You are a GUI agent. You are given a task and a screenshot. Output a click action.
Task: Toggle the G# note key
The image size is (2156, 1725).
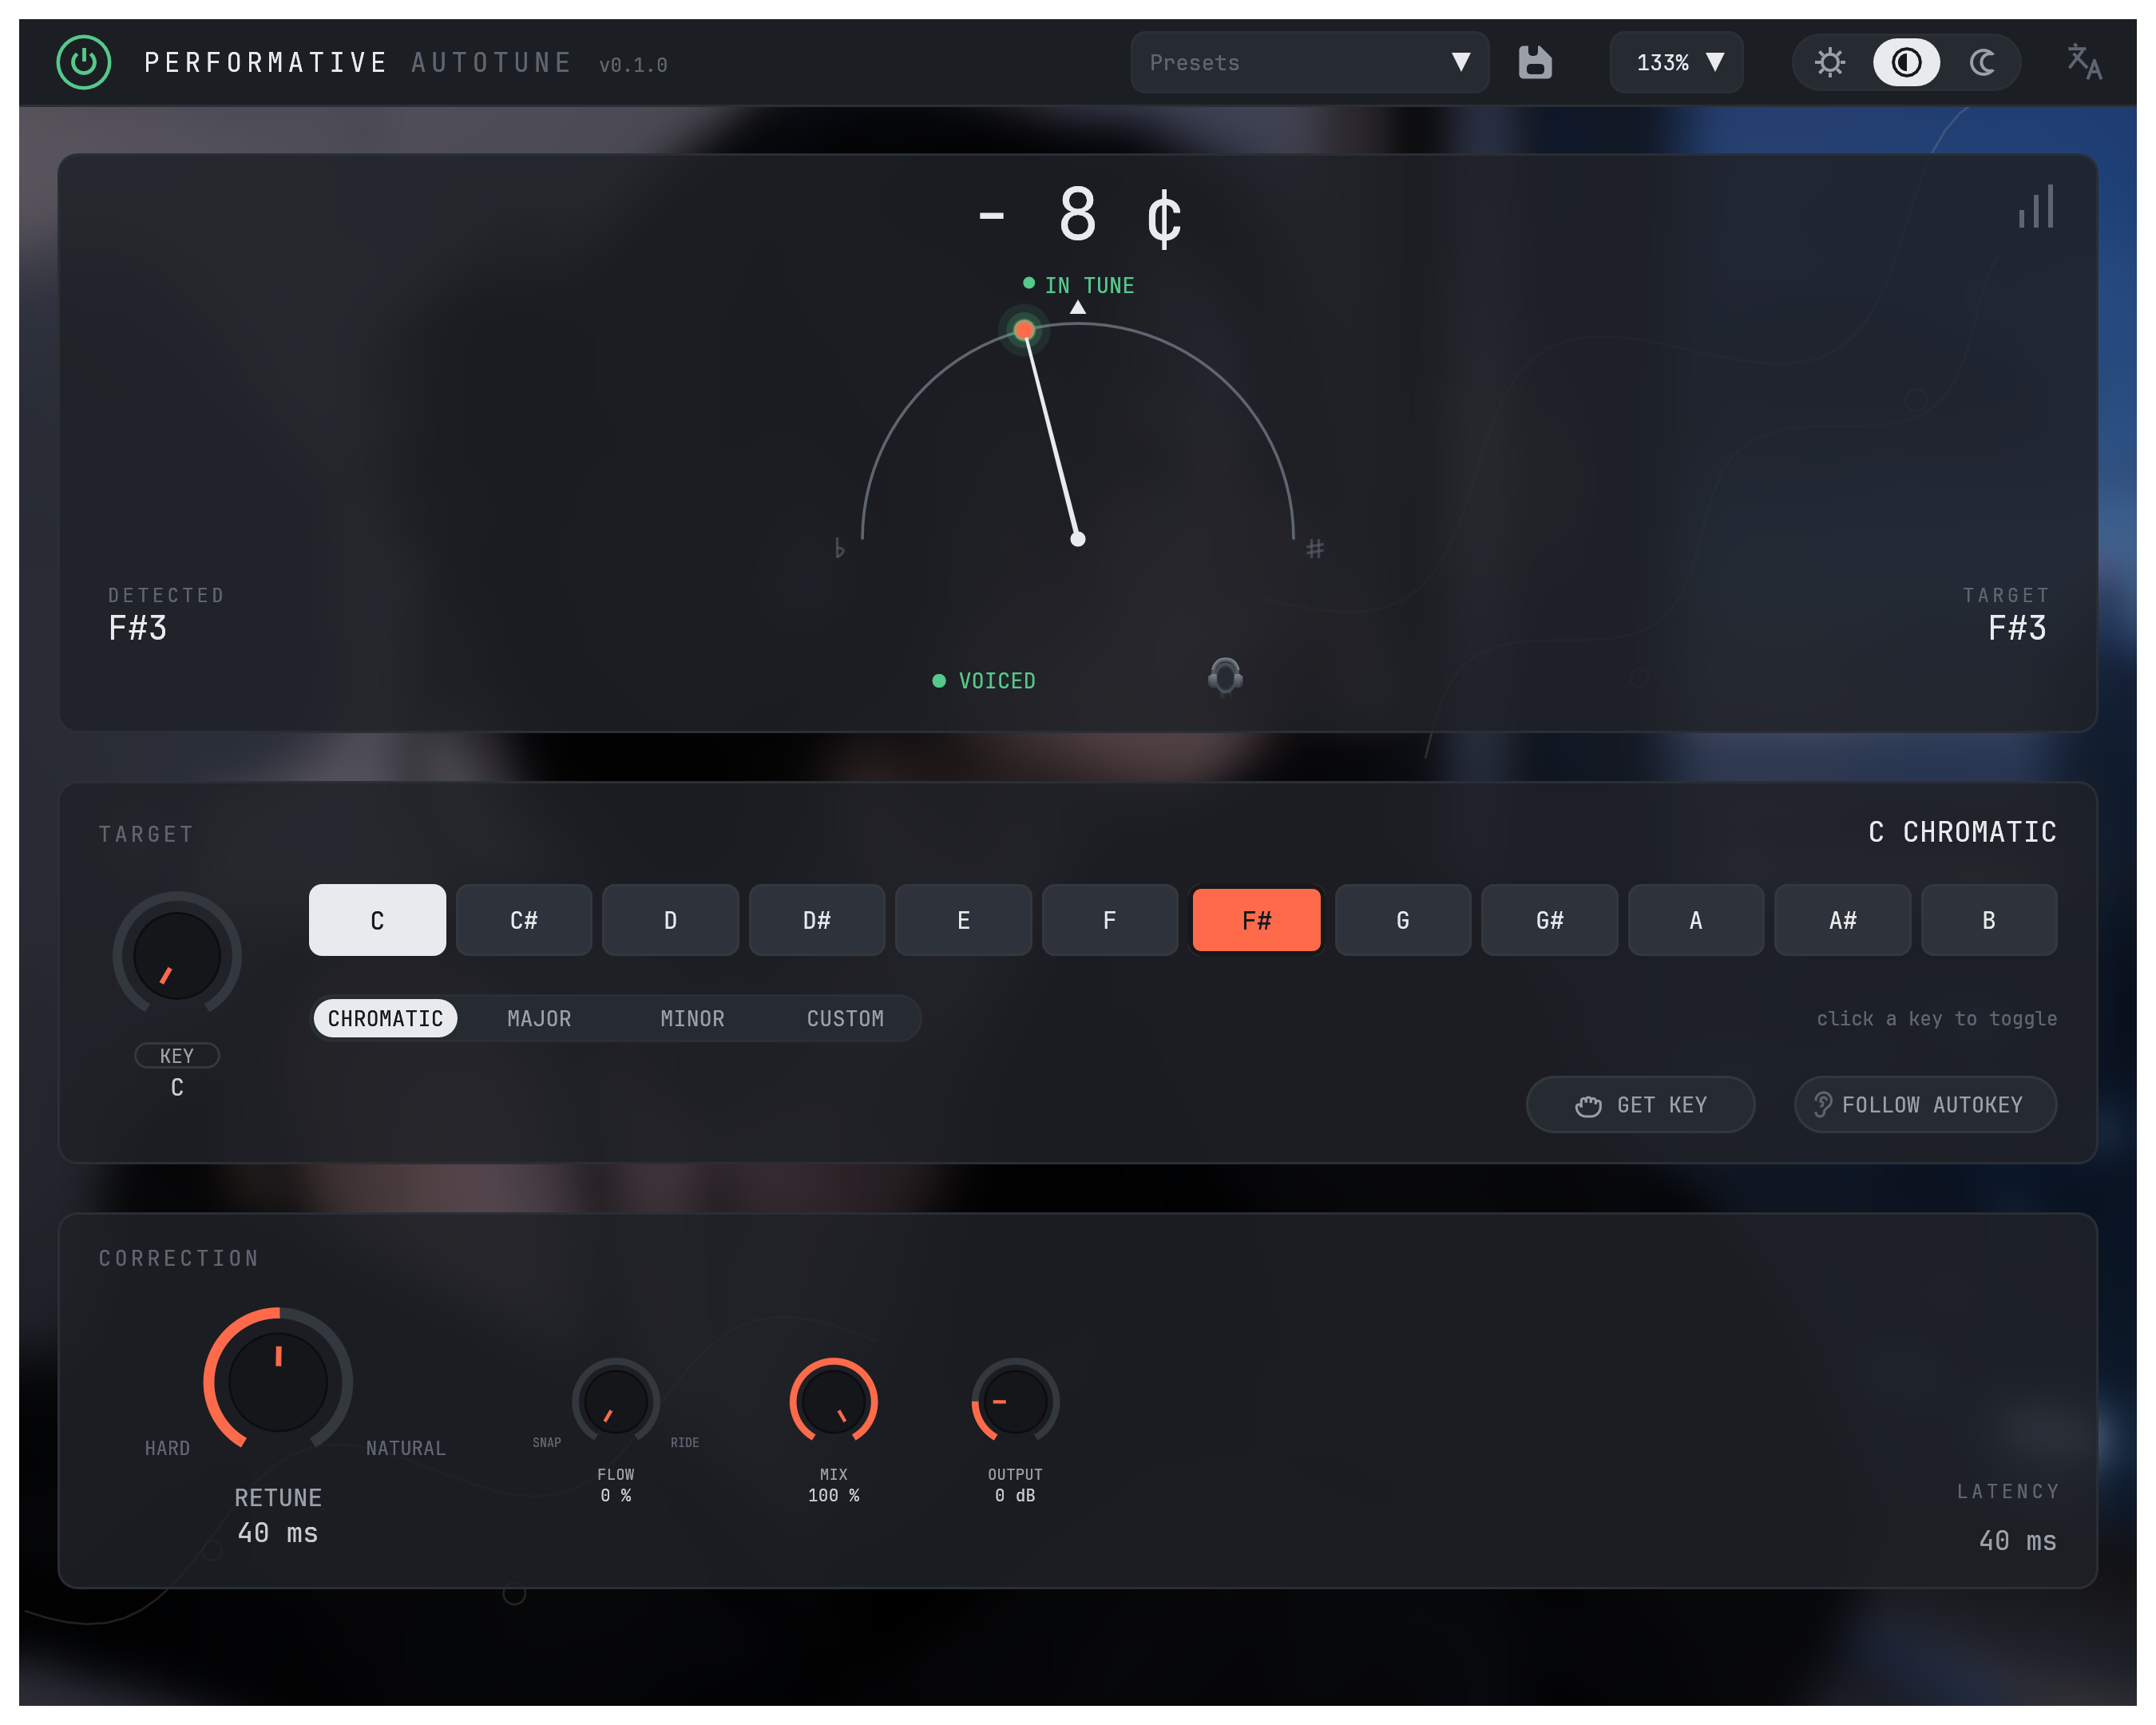(x=1549, y=920)
